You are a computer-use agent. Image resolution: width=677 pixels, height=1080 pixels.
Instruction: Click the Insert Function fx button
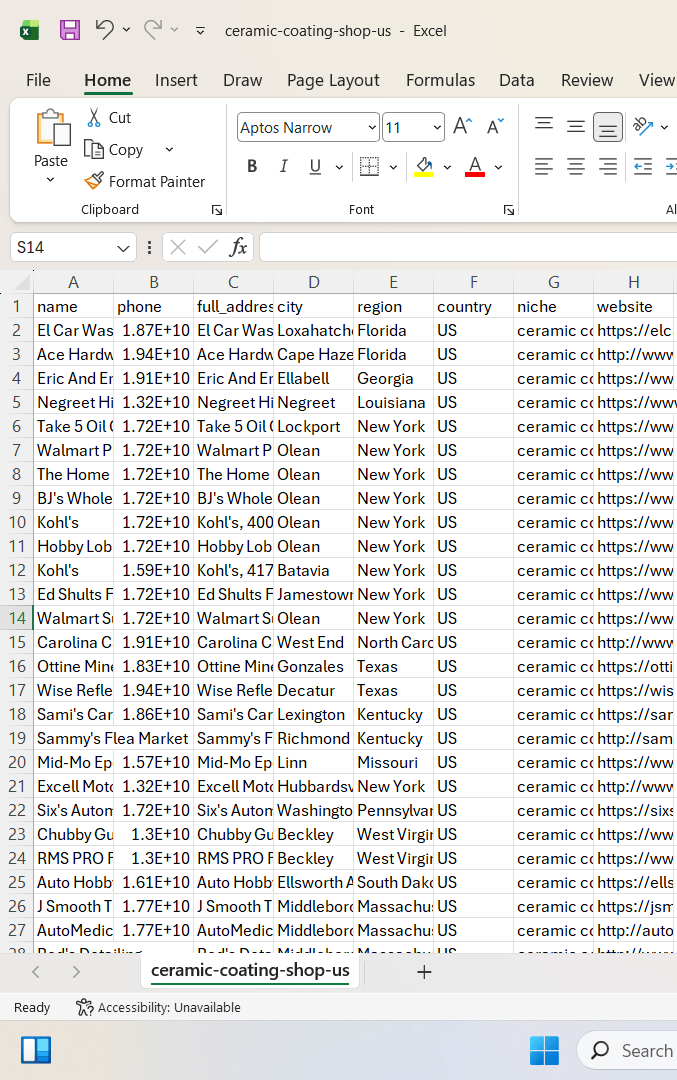pos(238,247)
